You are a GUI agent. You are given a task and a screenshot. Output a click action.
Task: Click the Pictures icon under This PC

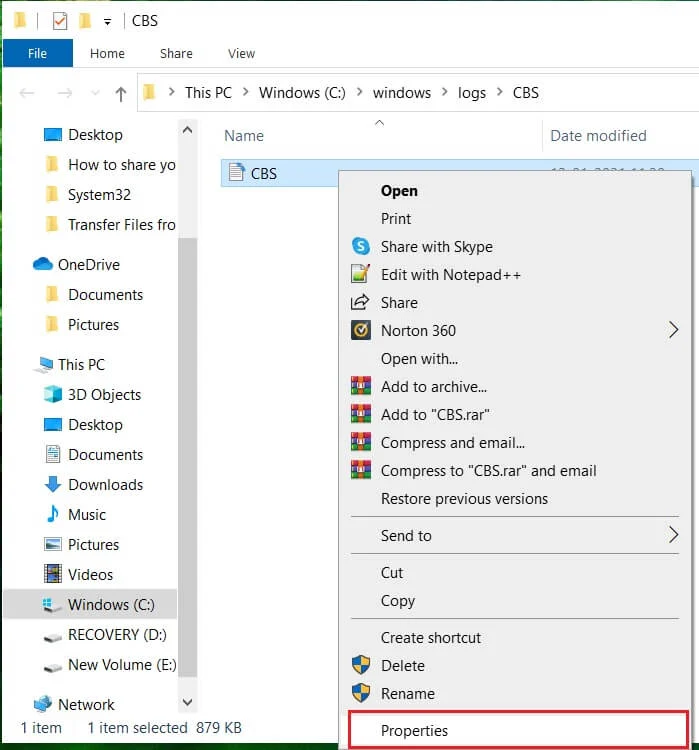(53, 544)
